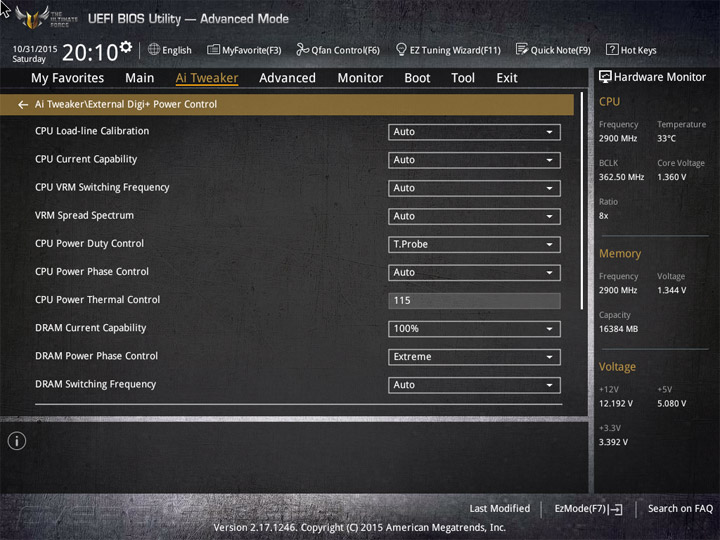Switch to EzMode(F7)
The image size is (720, 540).
[580, 509]
